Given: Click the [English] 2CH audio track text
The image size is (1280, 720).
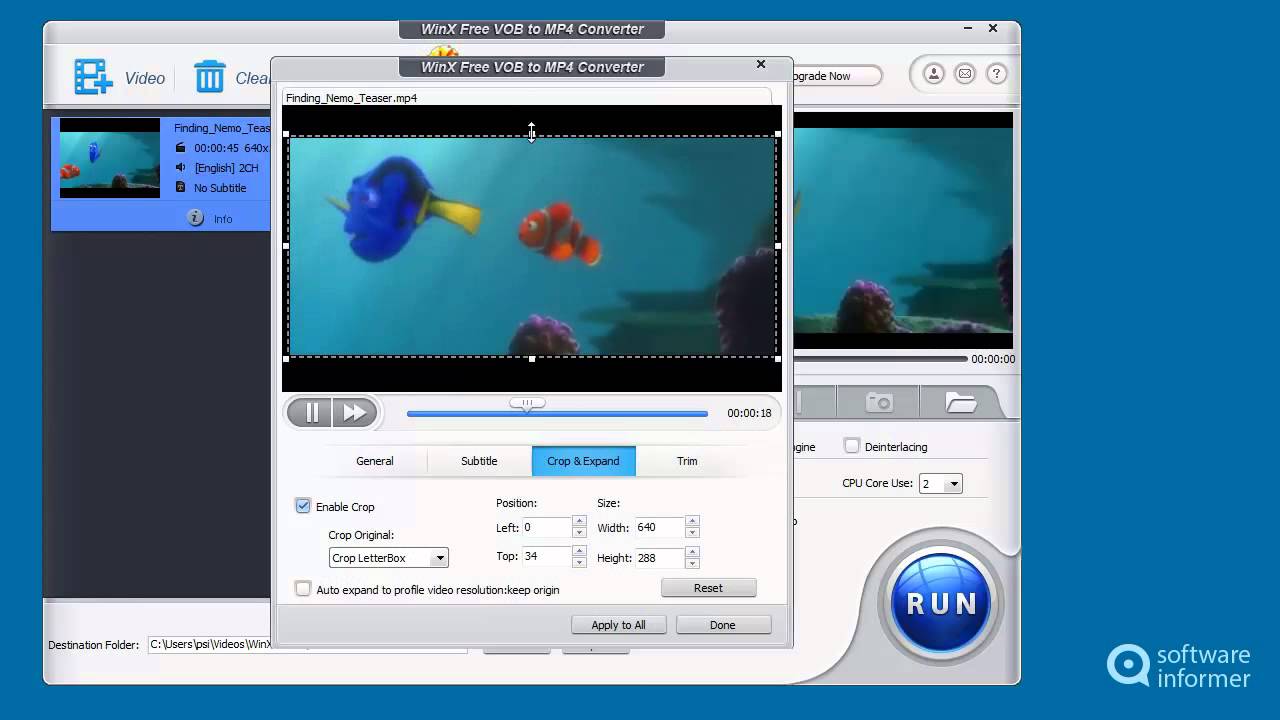Looking at the screenshot, I should [227, 168].
